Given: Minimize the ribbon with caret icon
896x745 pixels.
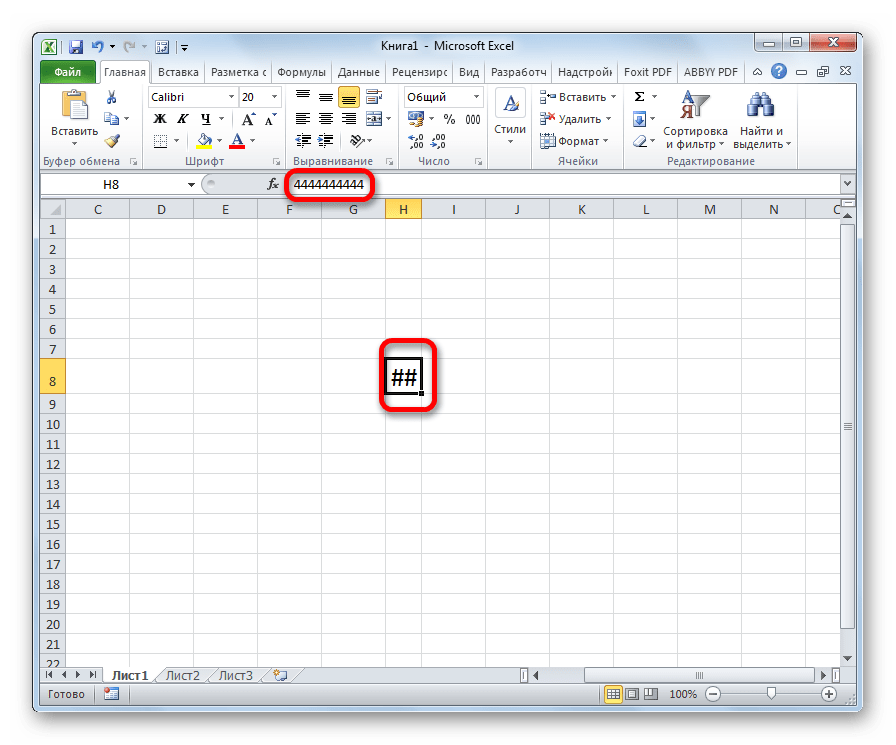Looking at the screenshot, I should pyautogui.click(x=757, y=72).
